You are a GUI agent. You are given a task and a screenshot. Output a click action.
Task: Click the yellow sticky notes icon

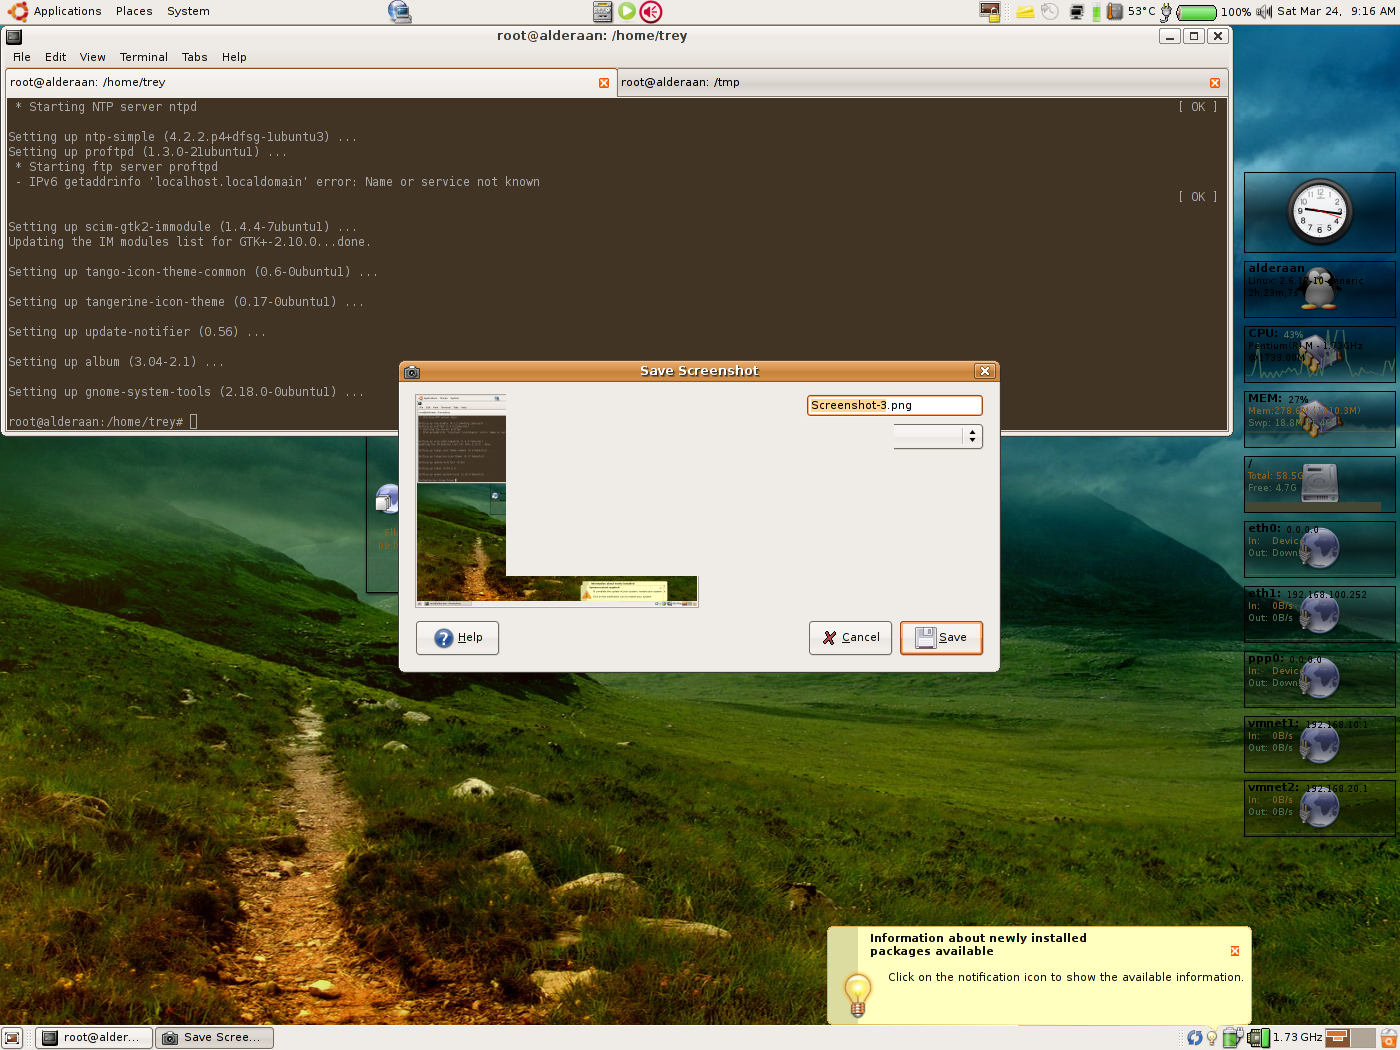click(x=1025, y=12)
